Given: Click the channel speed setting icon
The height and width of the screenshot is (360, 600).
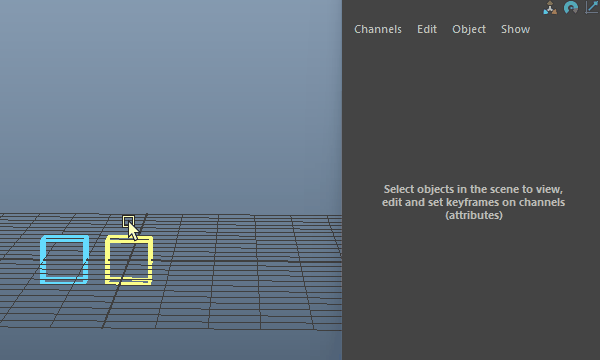Looking at the screenshot, I should [571, 8].
